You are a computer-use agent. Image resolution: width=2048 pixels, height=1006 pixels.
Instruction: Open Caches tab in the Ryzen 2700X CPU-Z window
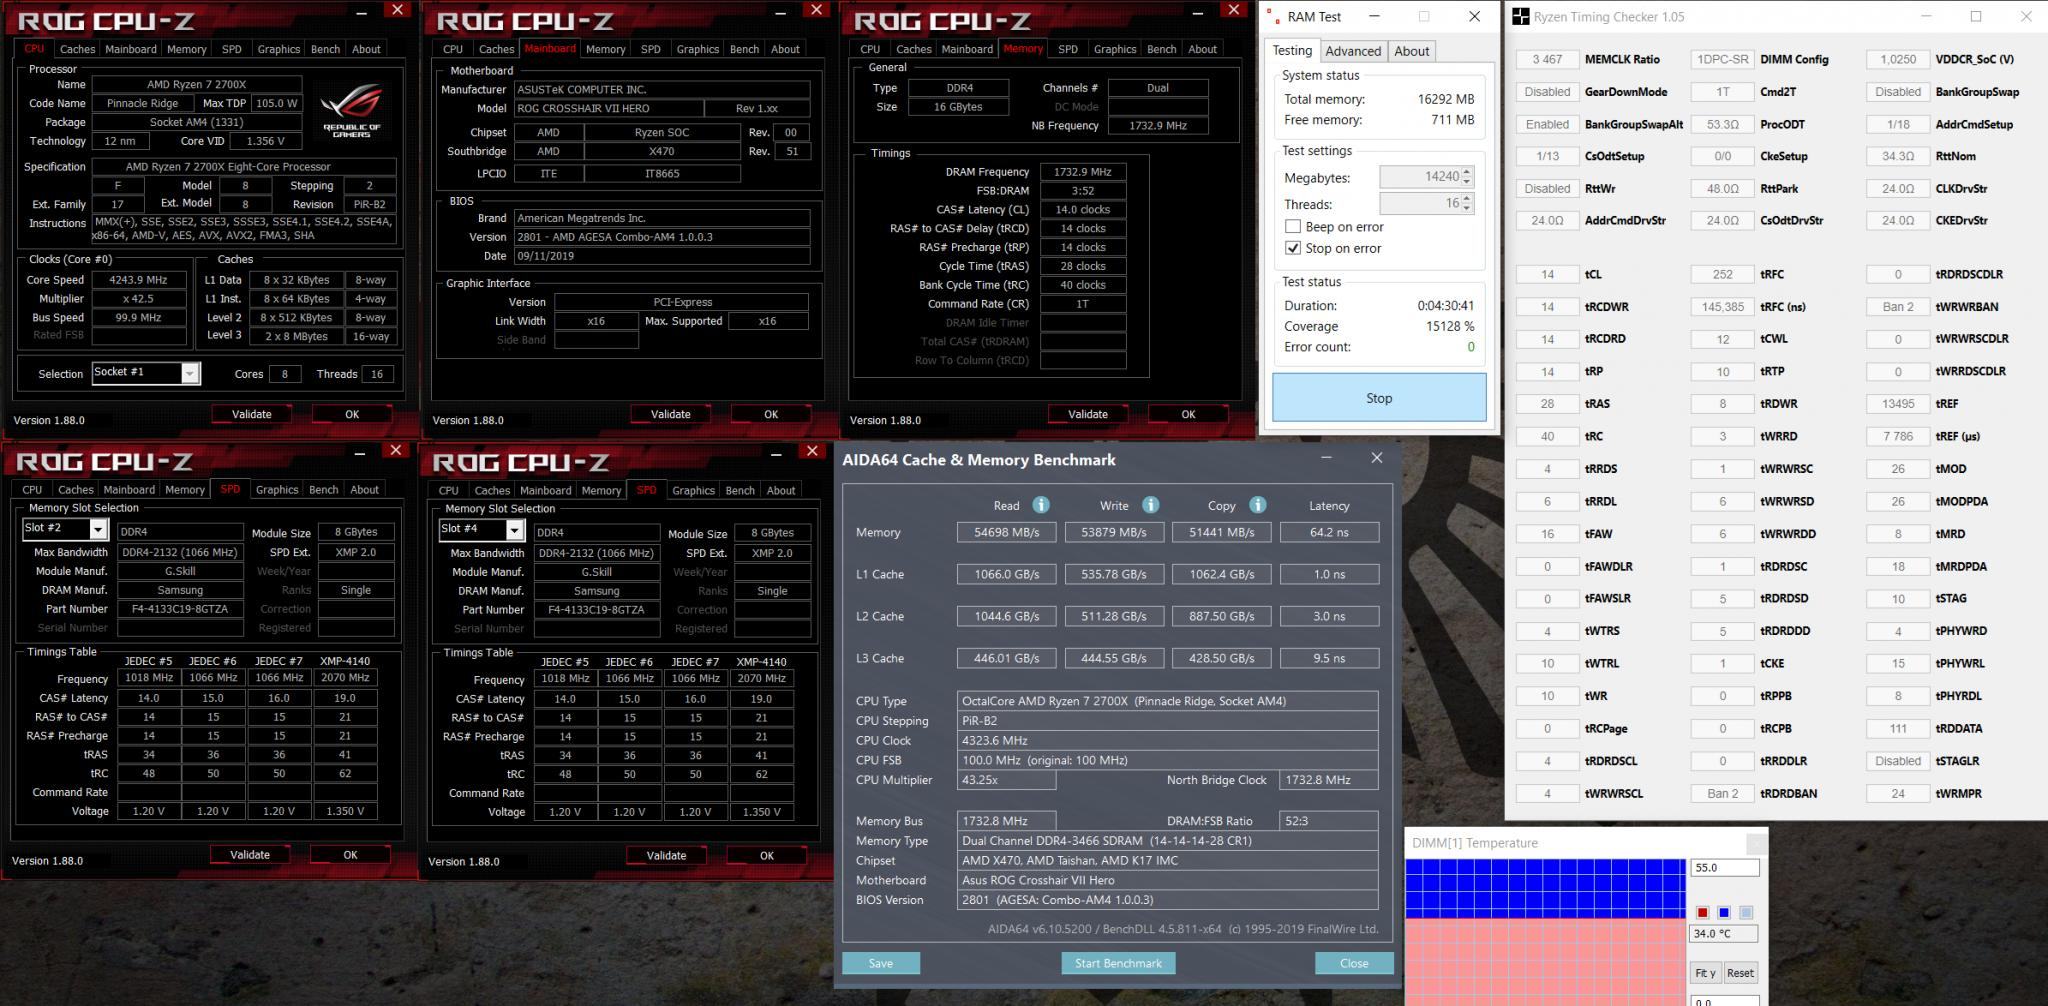click(77, 49)
